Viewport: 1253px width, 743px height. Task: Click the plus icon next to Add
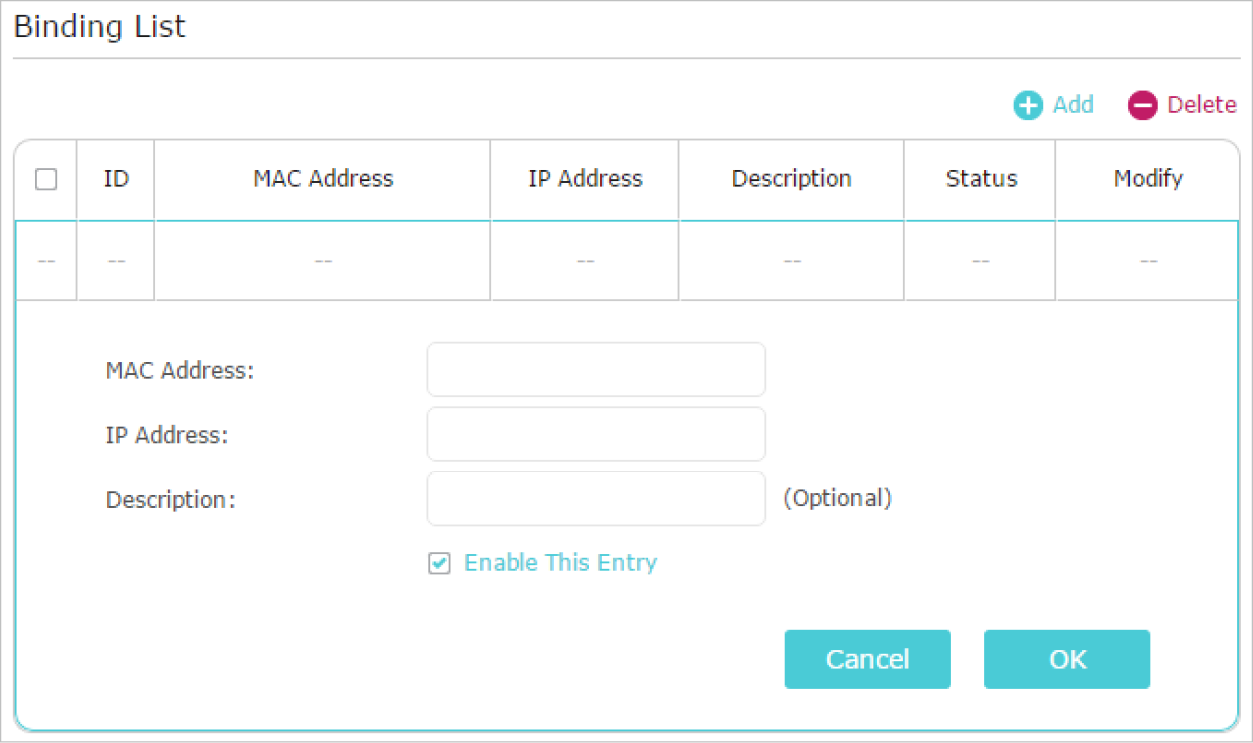[x=1028, y=105]
